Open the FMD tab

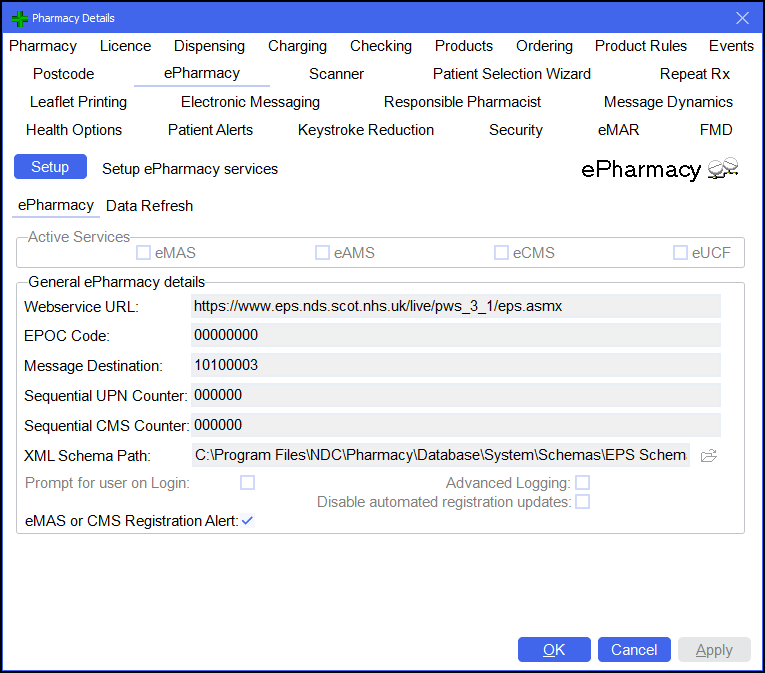tap(716, 130)
